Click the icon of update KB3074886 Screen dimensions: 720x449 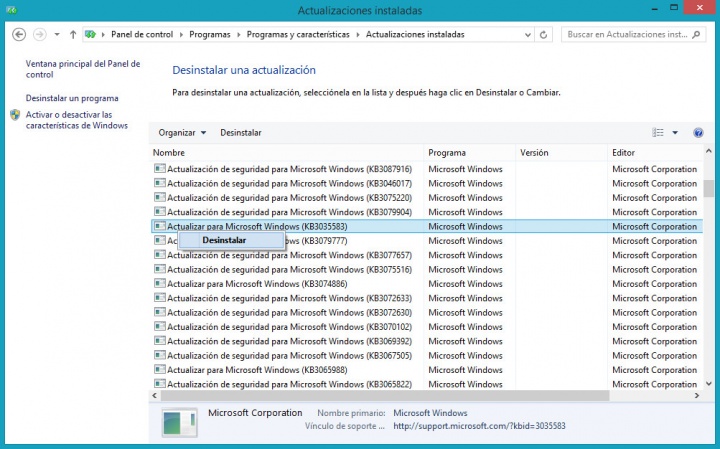point(160,283)
